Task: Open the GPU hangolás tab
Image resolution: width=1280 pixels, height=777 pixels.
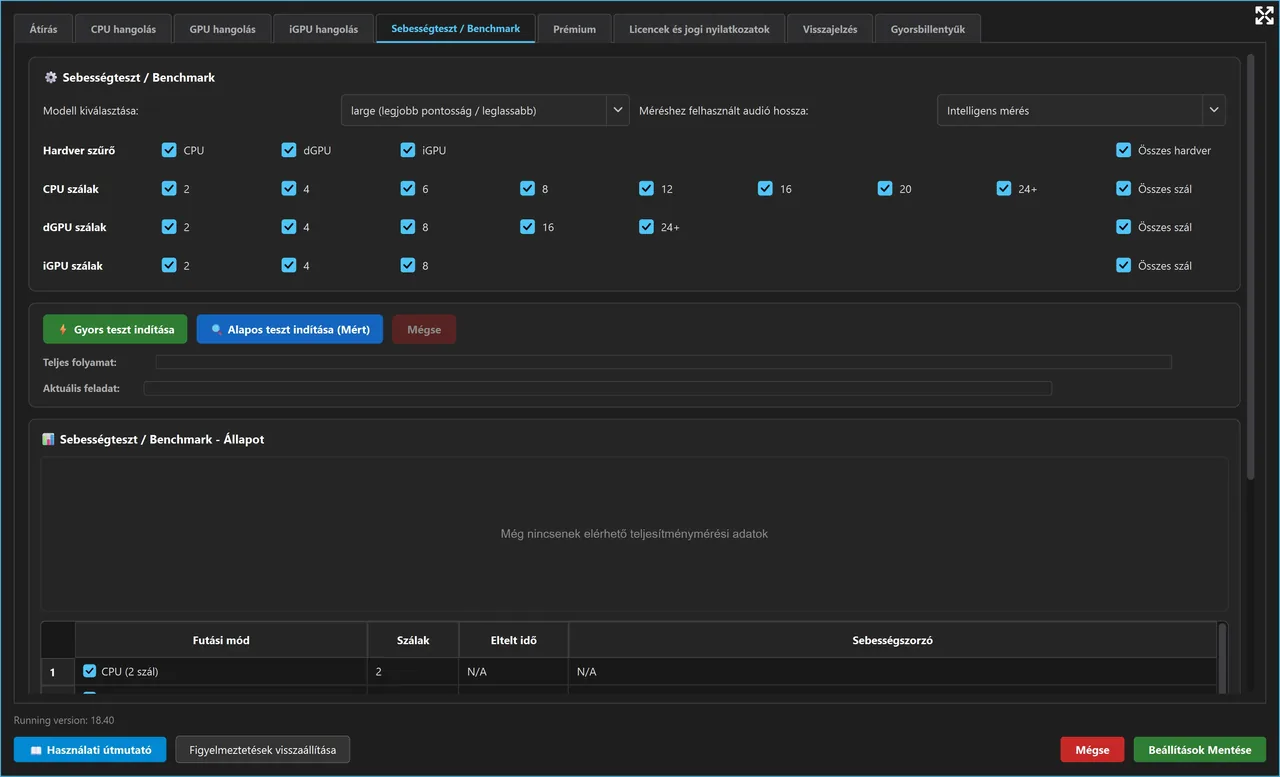Action: pos(222,29)
